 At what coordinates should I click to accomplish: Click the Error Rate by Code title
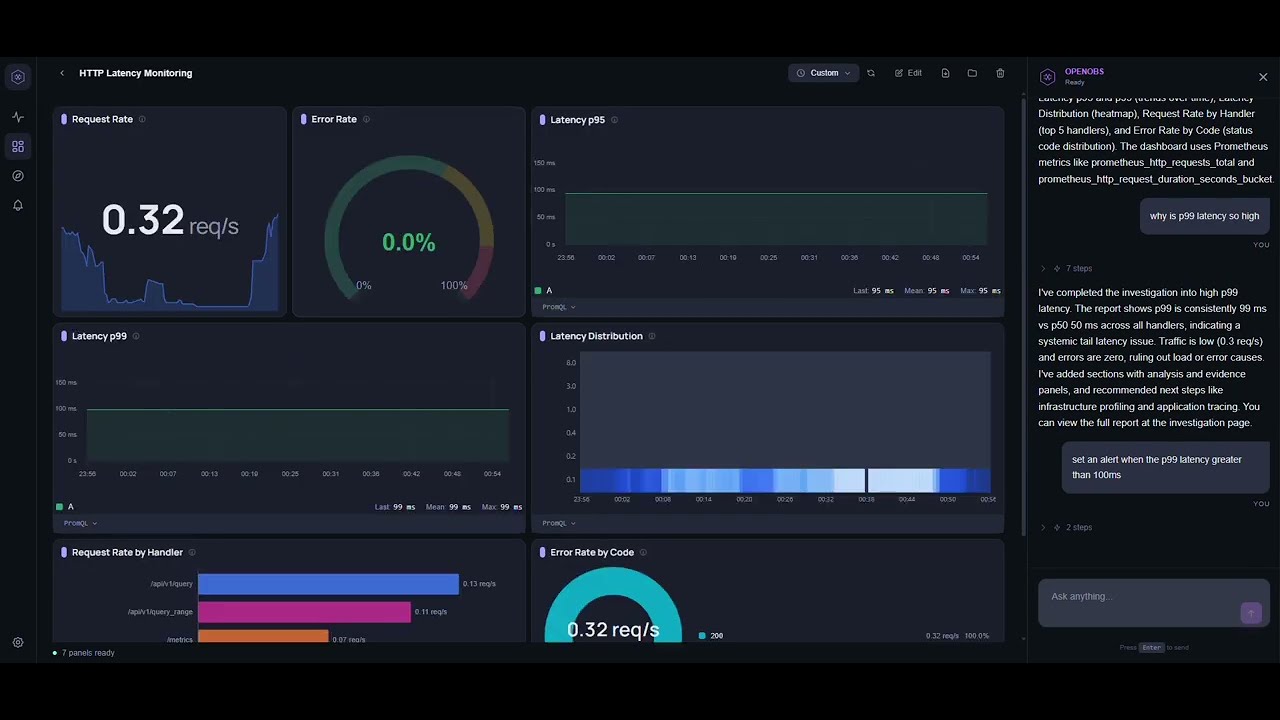(x=592, y=552)
